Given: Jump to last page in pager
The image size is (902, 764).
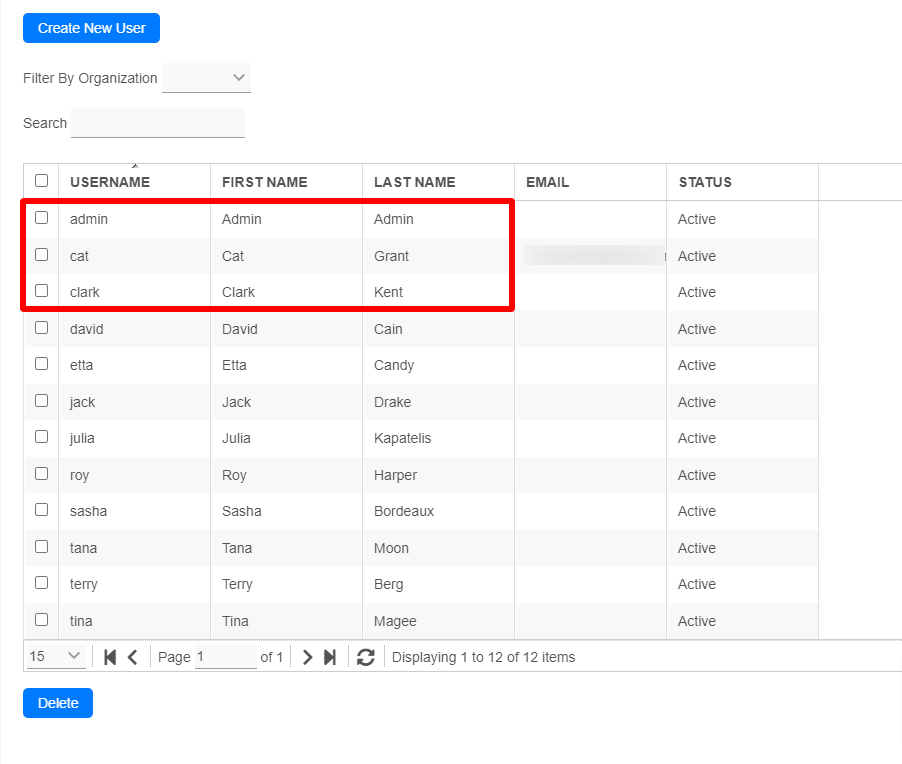Looking at the screenshot, I should coord(329,657).
